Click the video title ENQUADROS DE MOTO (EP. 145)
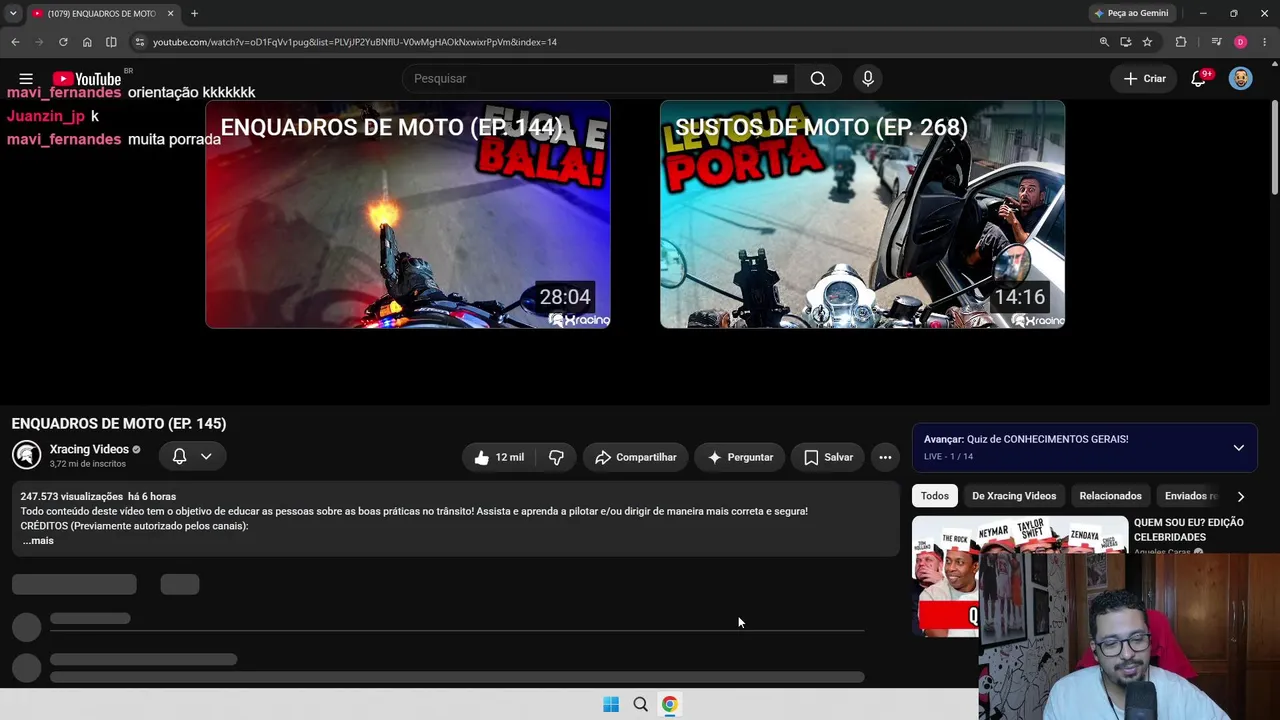This screenshot has width=1280, height=720. (x=119, y=424)
